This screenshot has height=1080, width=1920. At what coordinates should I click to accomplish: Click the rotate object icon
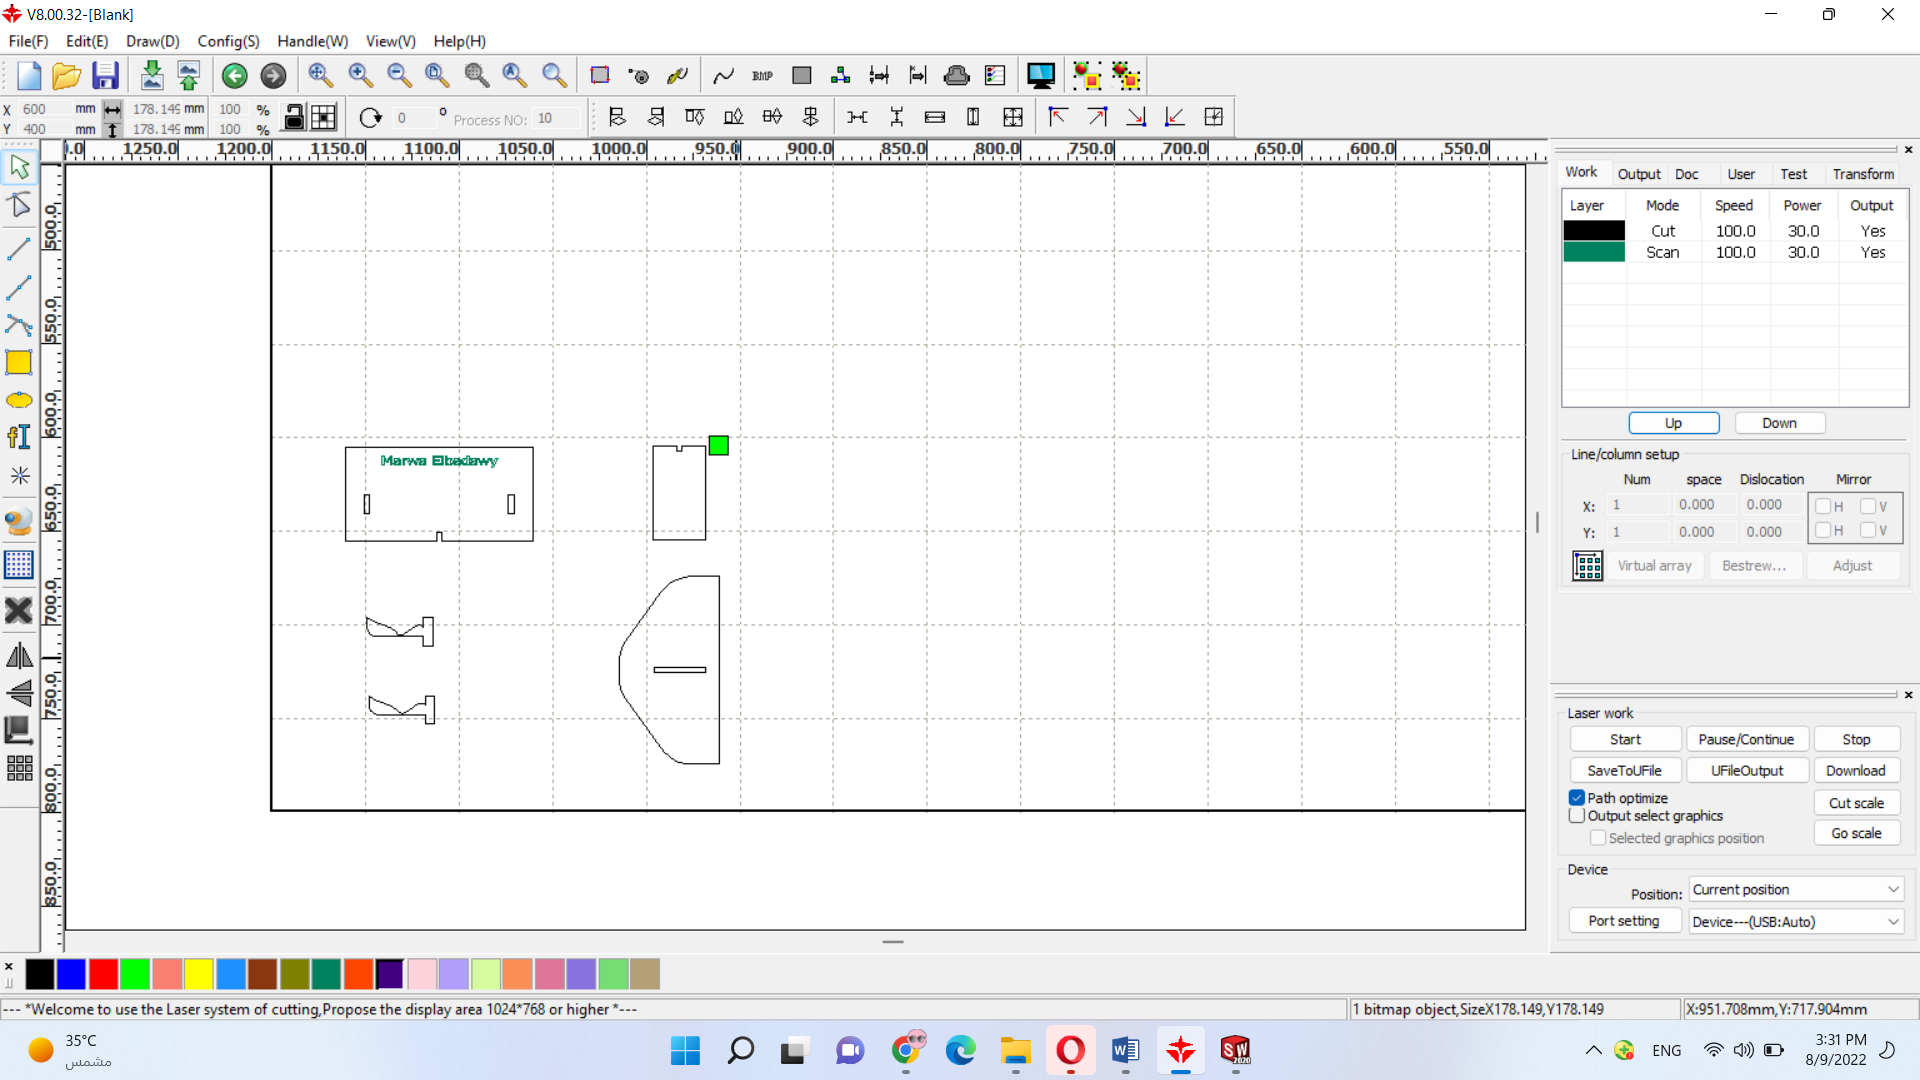click(x=370, y=118)
